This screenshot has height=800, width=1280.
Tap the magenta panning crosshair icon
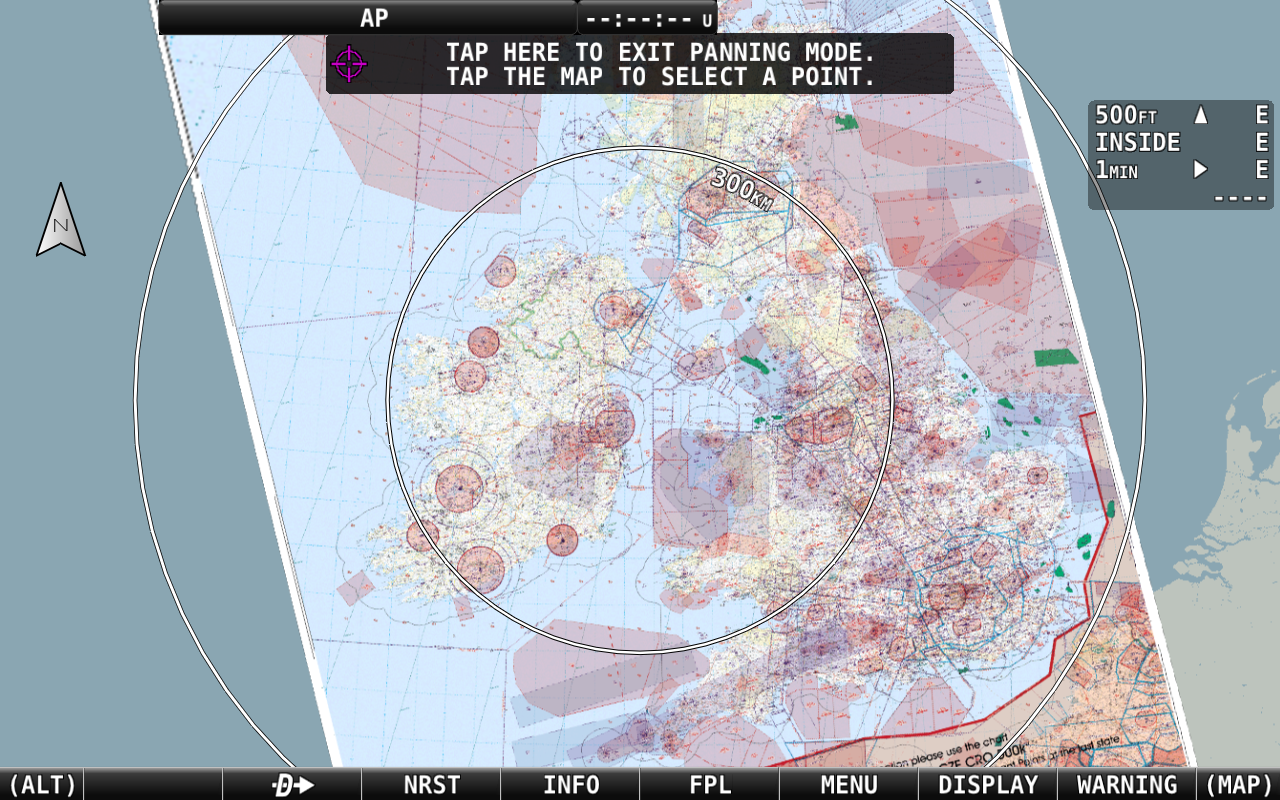(x=349, y=63)
